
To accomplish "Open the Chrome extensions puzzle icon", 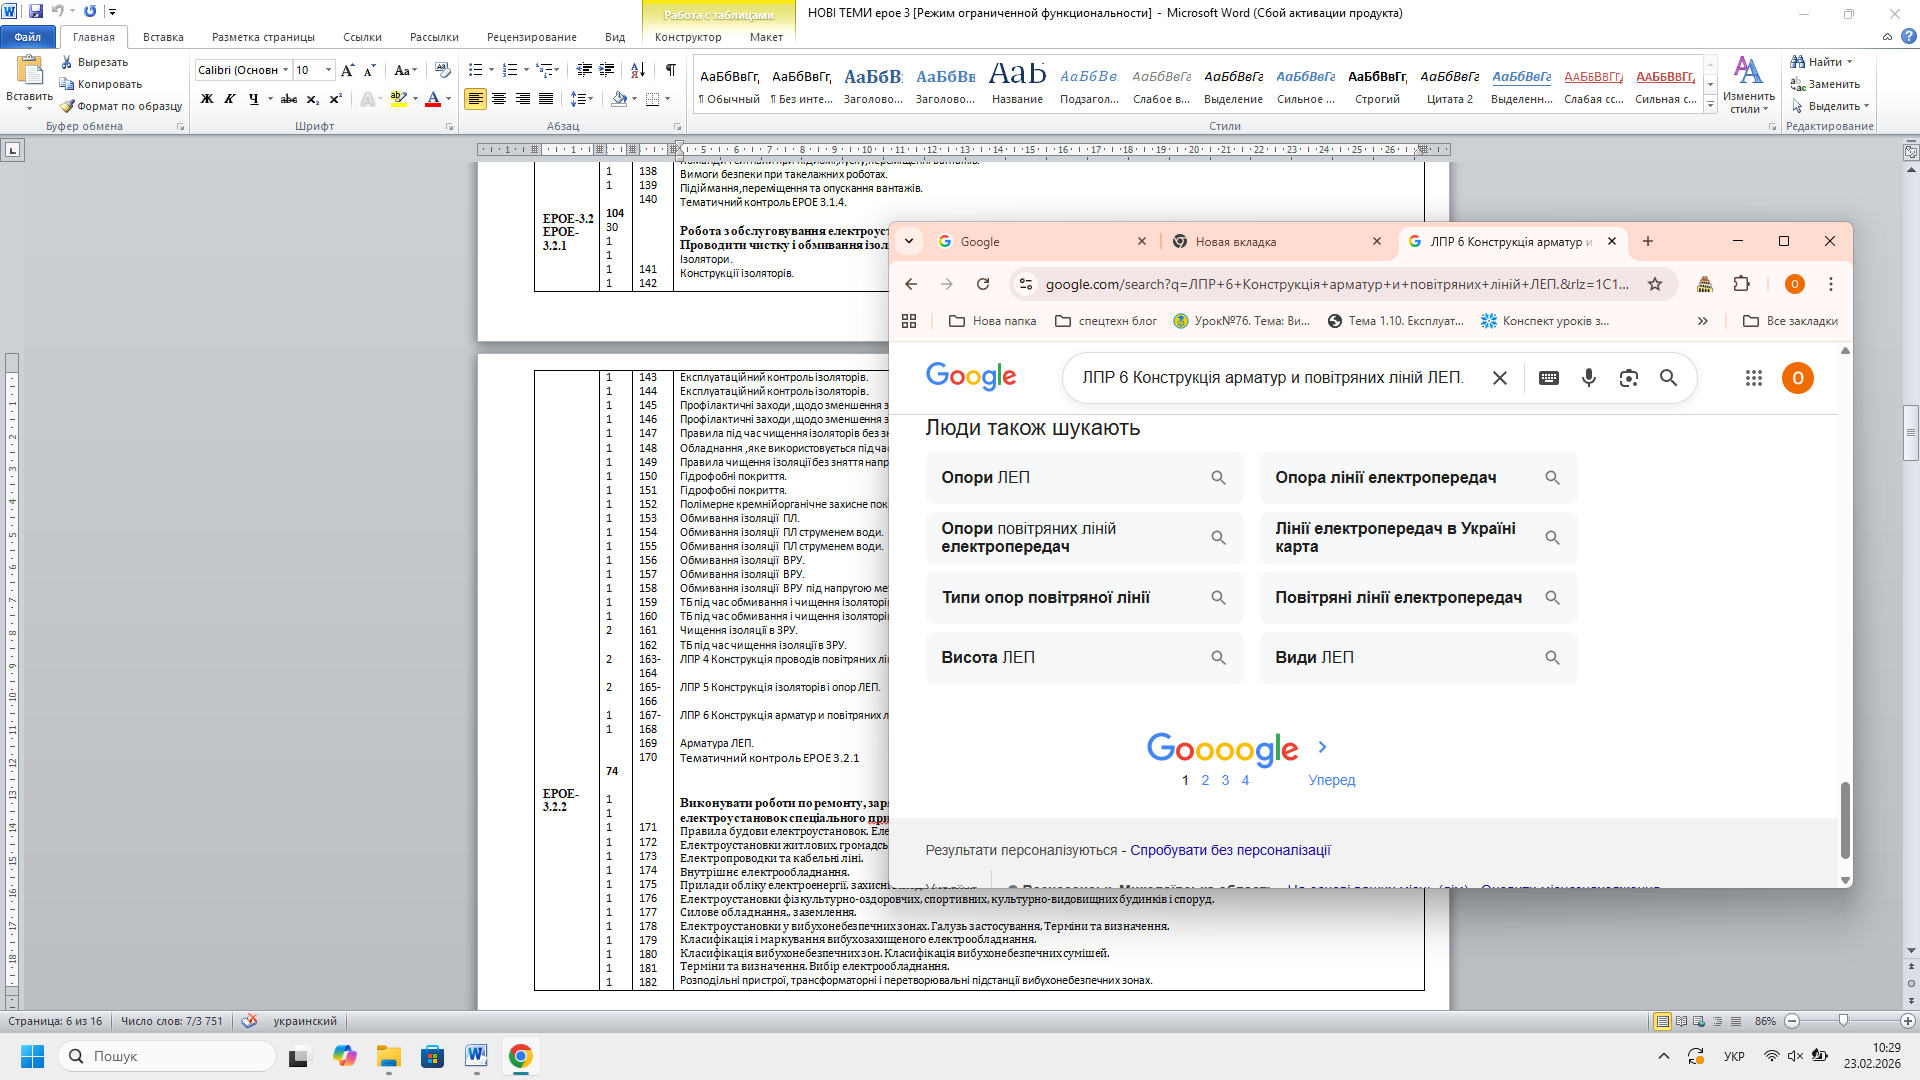I will (1741, 284).
